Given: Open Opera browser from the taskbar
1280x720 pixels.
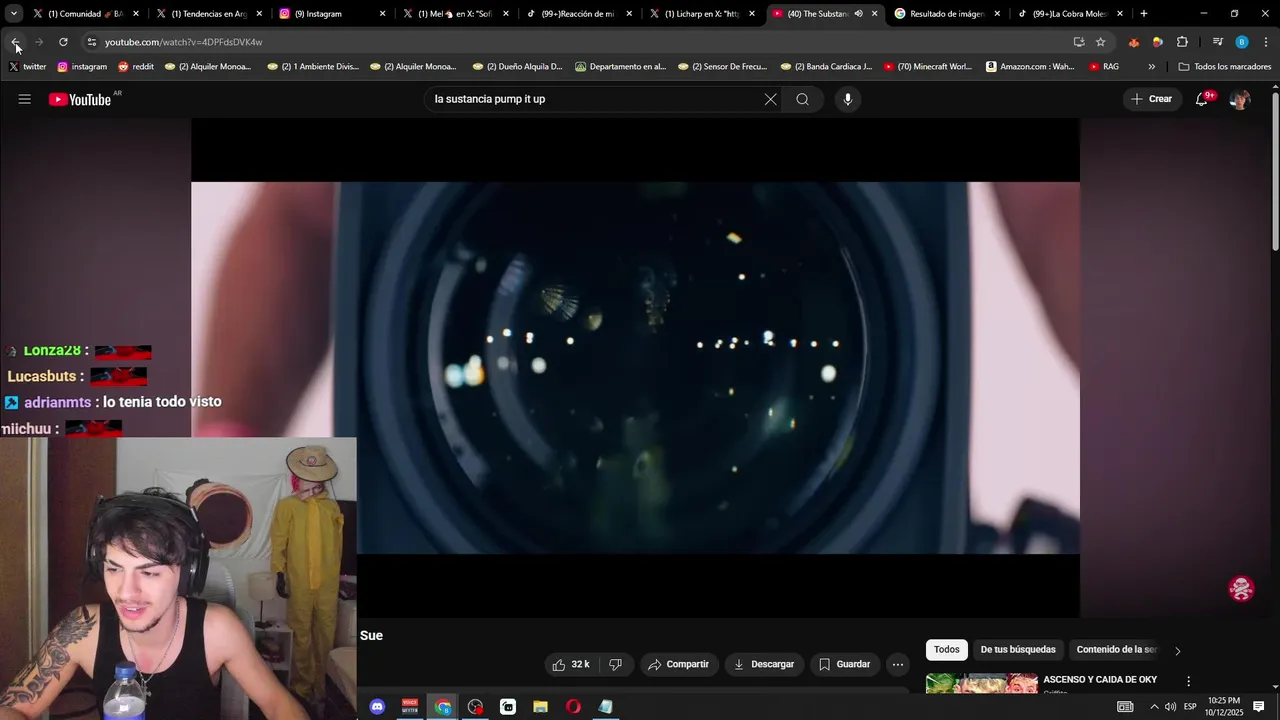Looking at the screenshot, I should 573,707.
